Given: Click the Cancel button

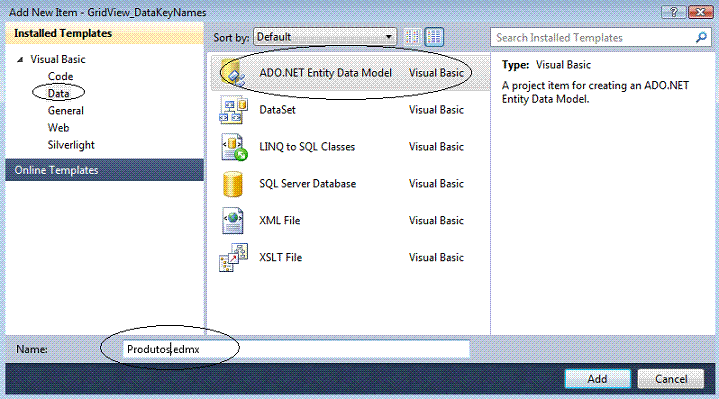Looking at the screenshot, I should tap(671, 379).
